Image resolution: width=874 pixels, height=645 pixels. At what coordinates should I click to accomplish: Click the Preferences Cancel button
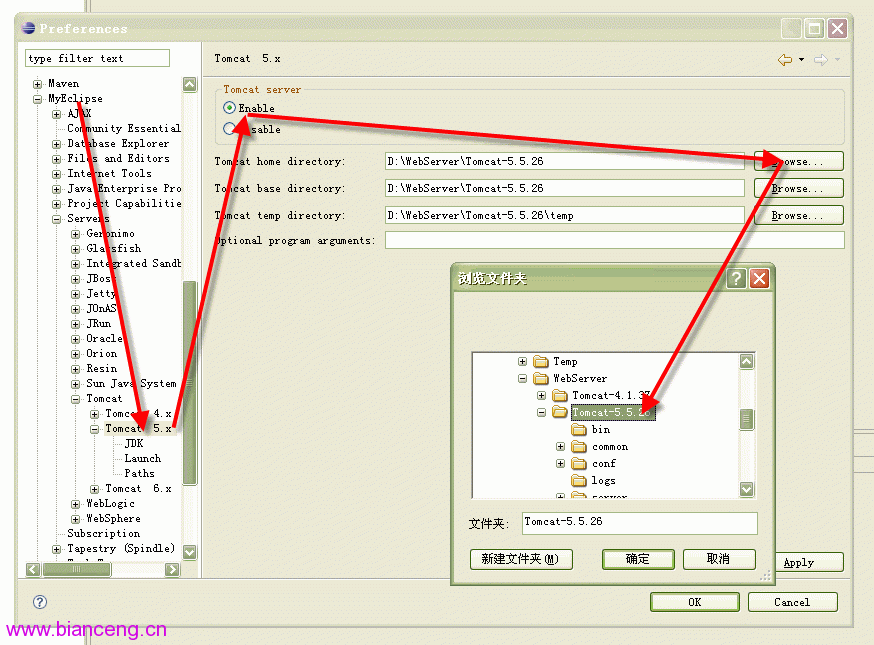point(792,602)
